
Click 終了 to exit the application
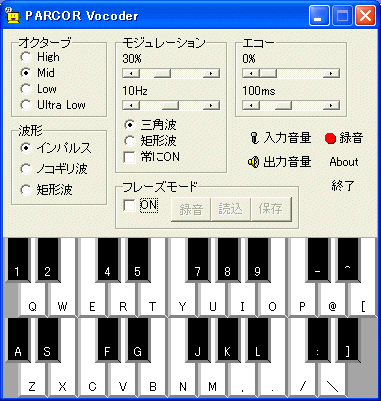click(343, 185)
